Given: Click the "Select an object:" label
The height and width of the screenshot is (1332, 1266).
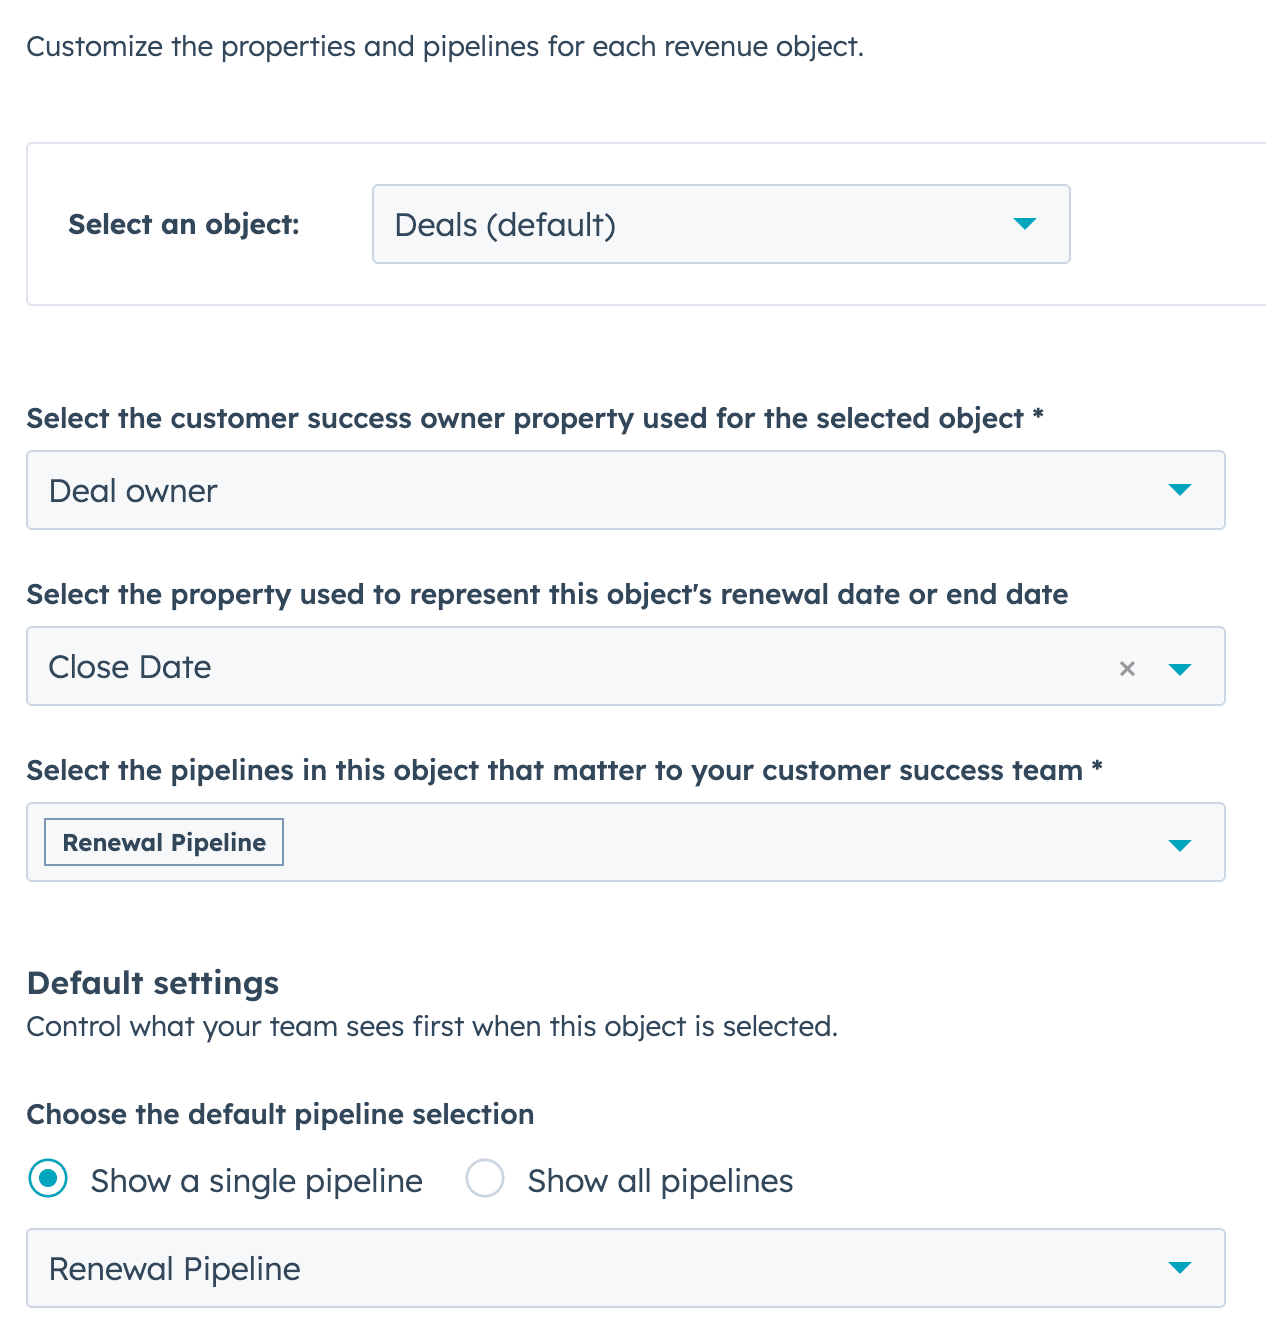Looking at the screenshot, I should (x=184, y=224).
